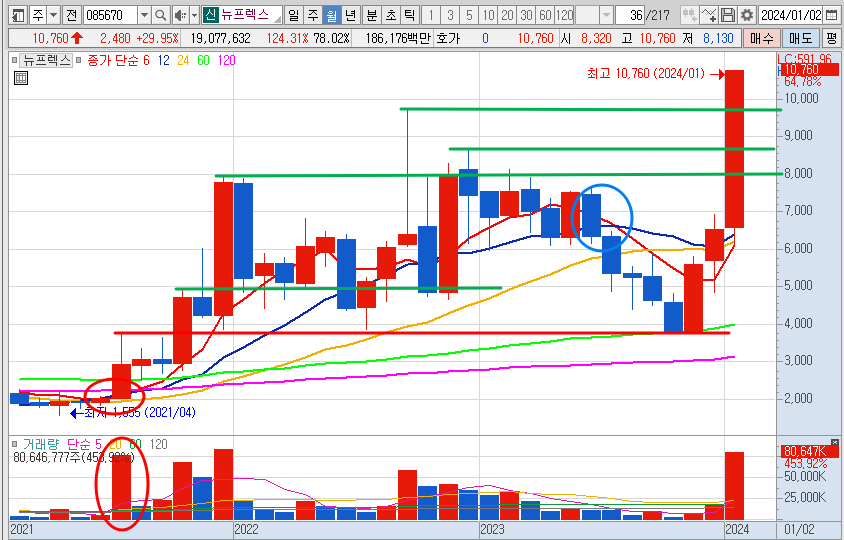Click the 60 interval button

click(545, 15)
